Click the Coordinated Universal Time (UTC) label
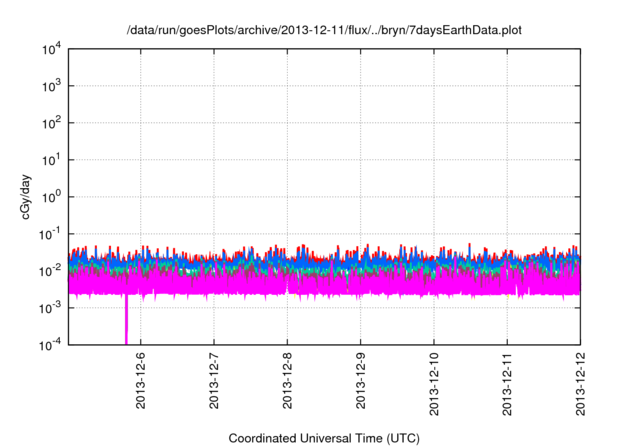Image resolution: width=640 pixels, height=448 pixels. [324, 438]
